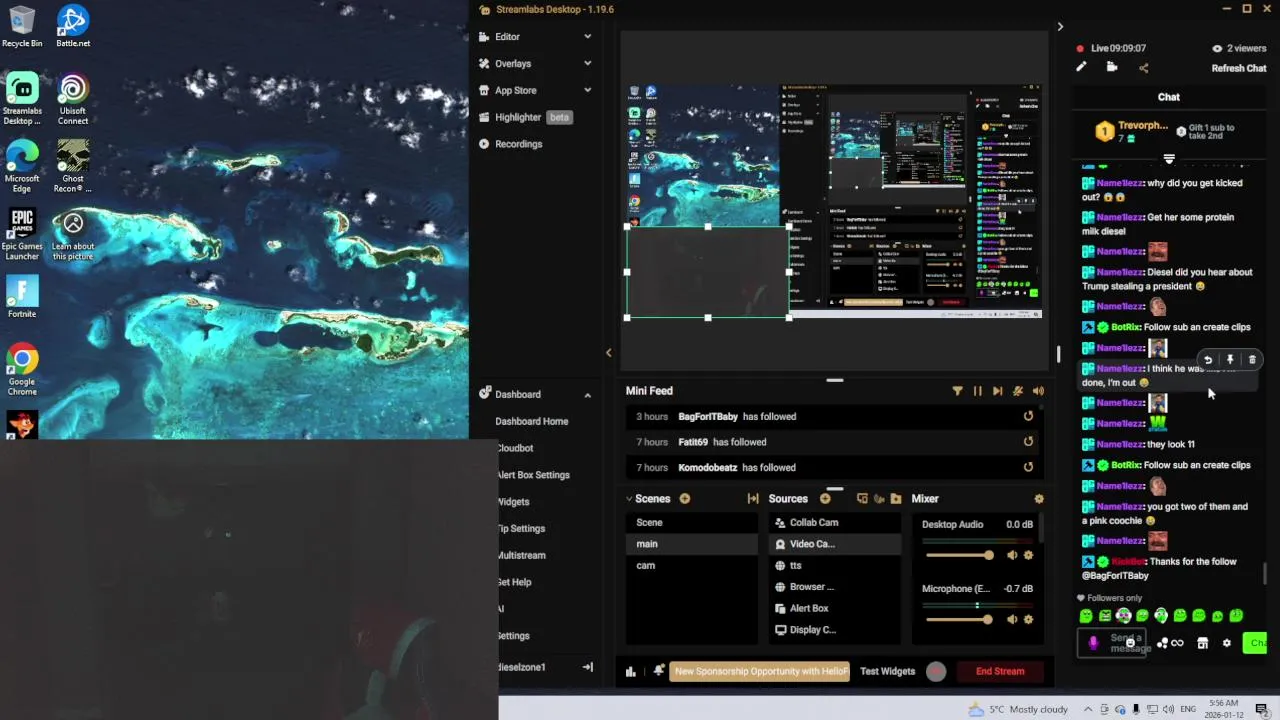
Task: Select the 'cam' scene
Action: pyautogui.click(x=692, y=565)
